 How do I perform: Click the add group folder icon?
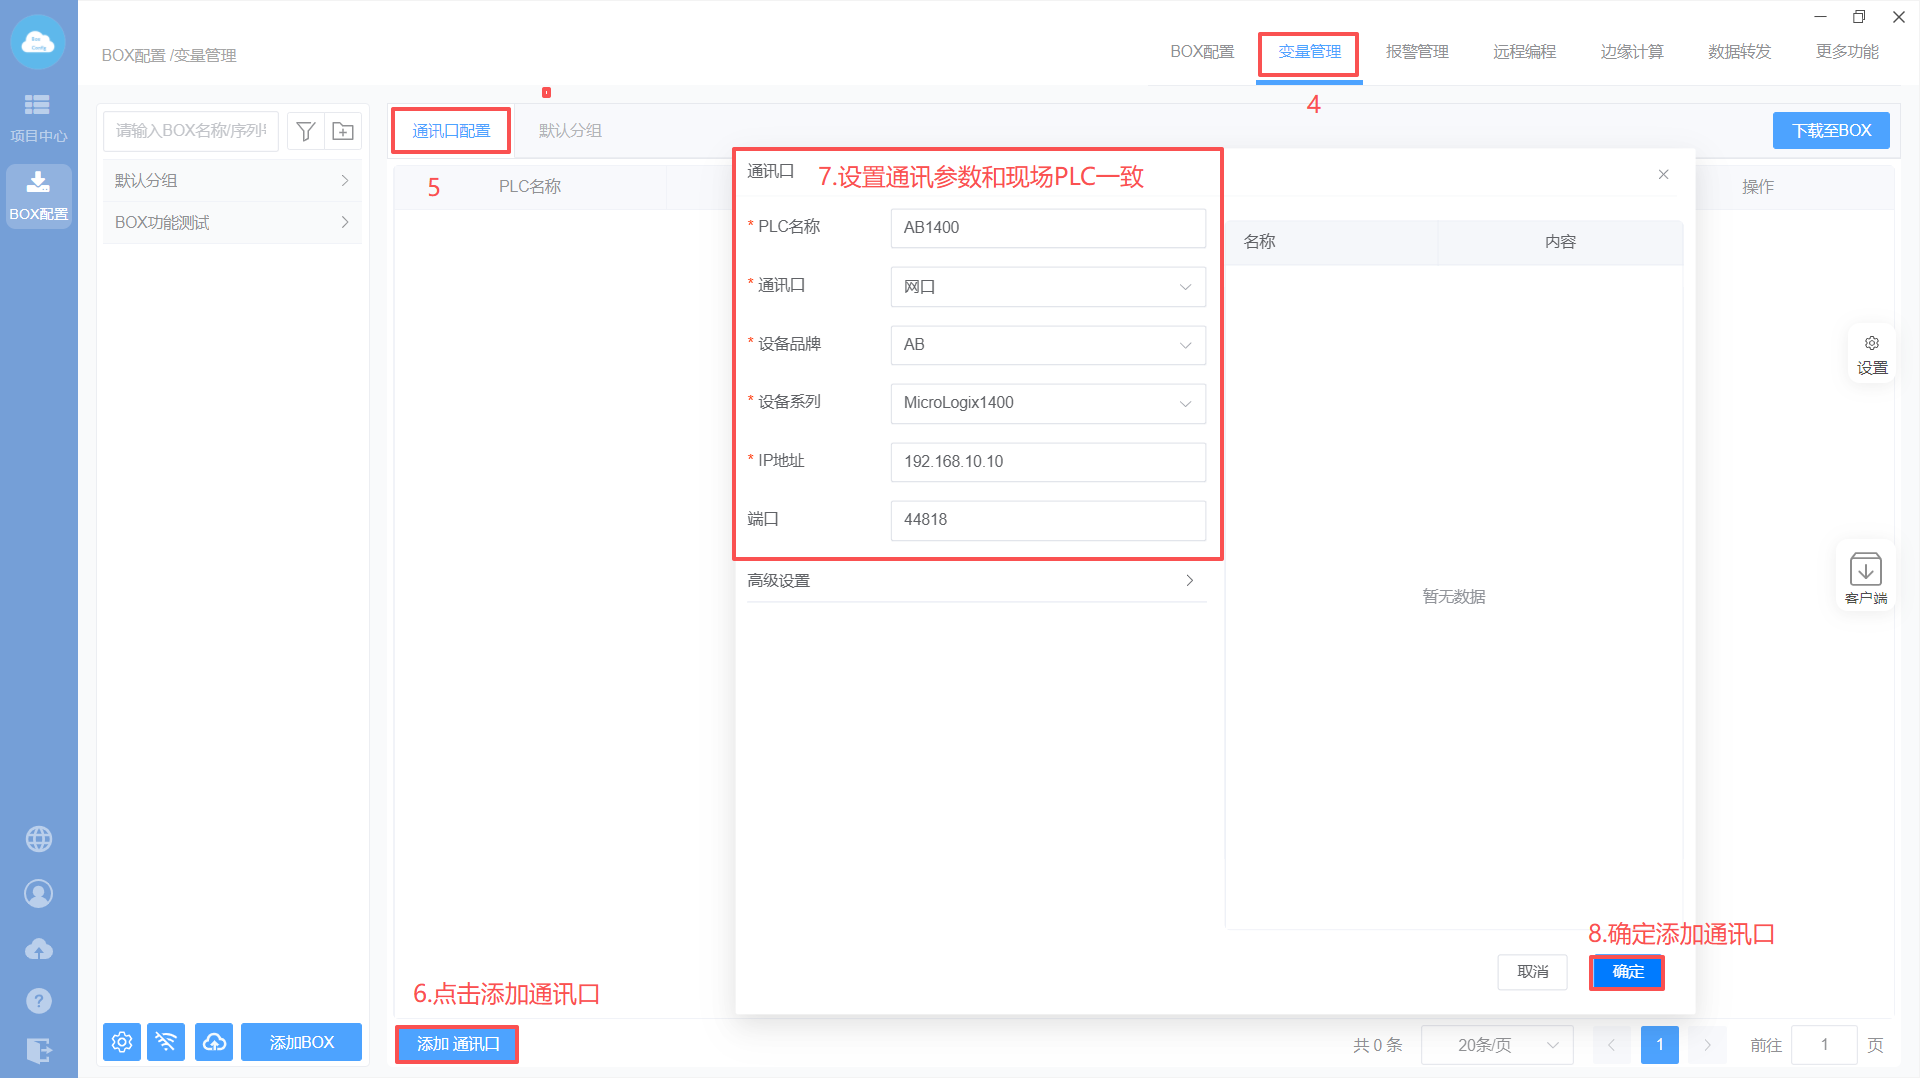[343, 131]
